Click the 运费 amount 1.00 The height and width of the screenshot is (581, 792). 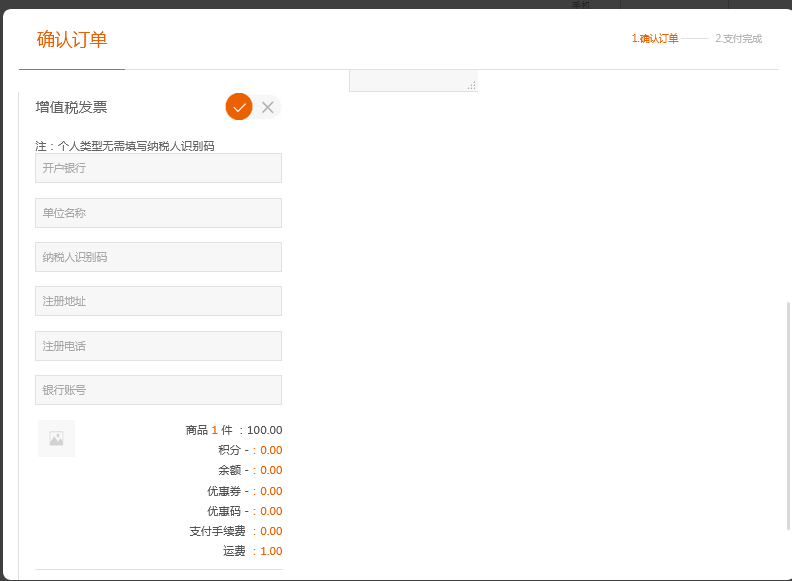click(x=271, y=551)
